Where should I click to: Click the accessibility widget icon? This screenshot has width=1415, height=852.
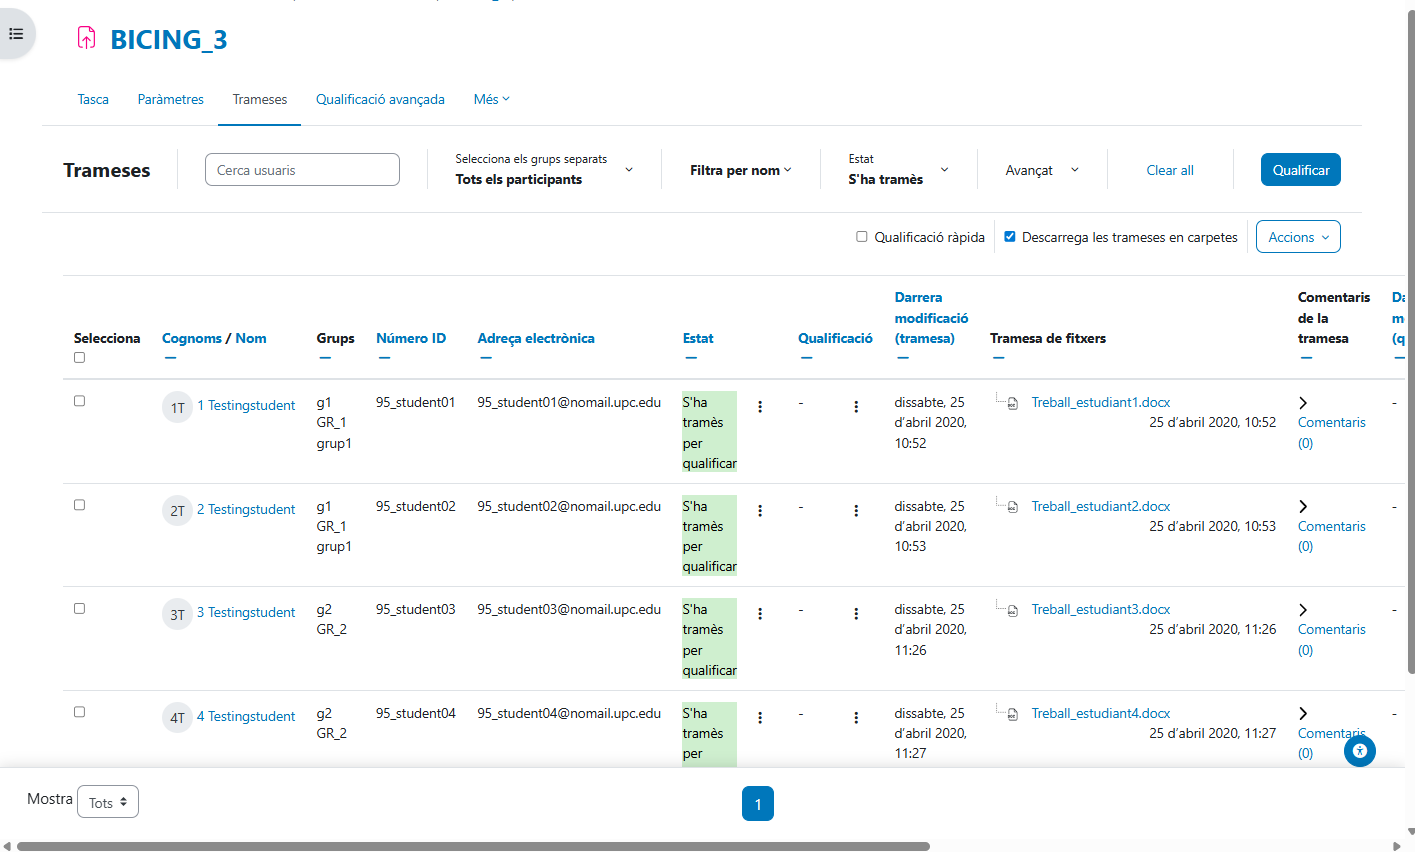pos(1359,750)
